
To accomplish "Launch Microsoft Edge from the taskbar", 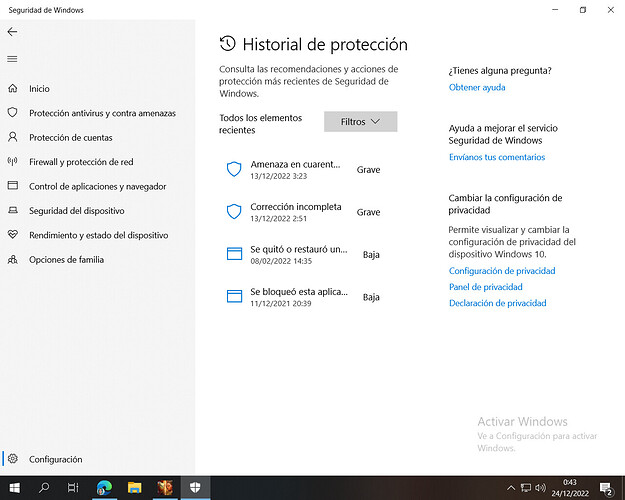I will pos(104,487).
